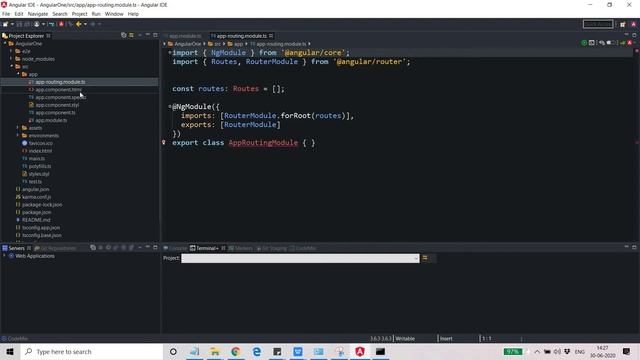Select favicon.ico file
Screen dimensions: 640x360
pos(40,143)
